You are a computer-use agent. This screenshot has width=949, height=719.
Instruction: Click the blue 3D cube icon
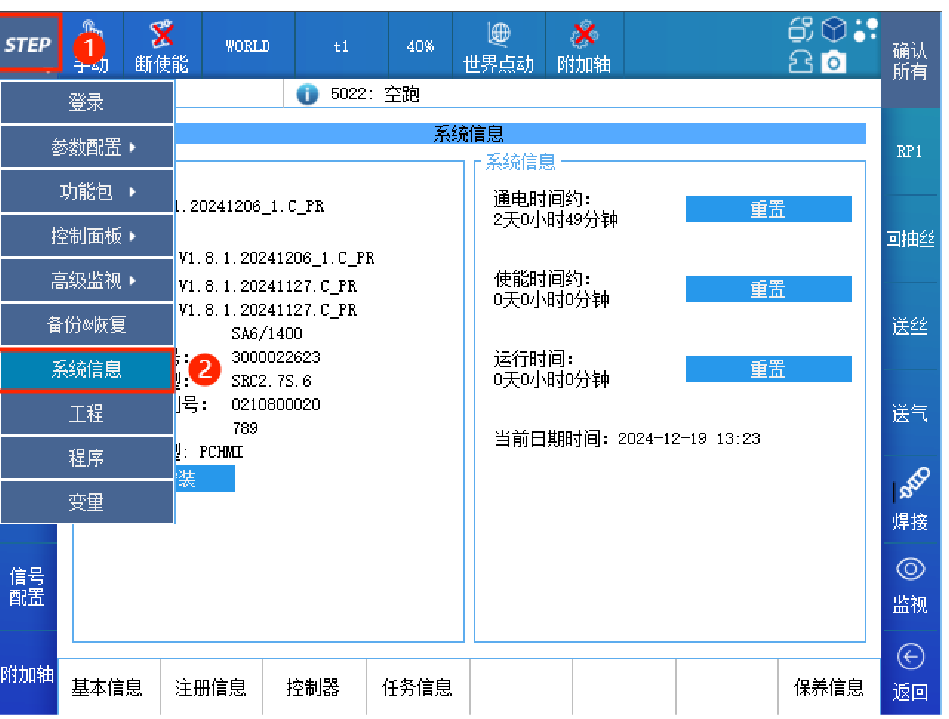834,30
